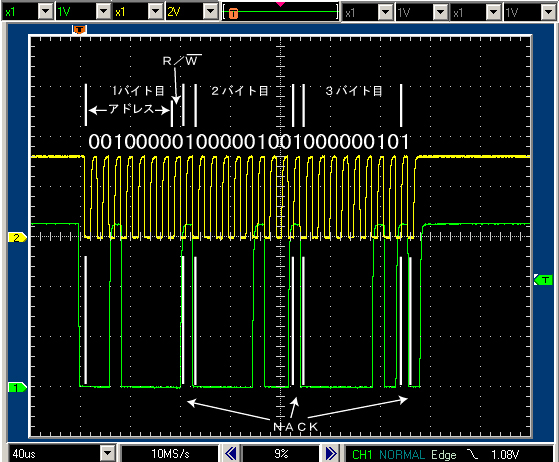The height and width of the screenshot is (462, 559).
Task: Click the 9% position field
Action: coord(281,453)
